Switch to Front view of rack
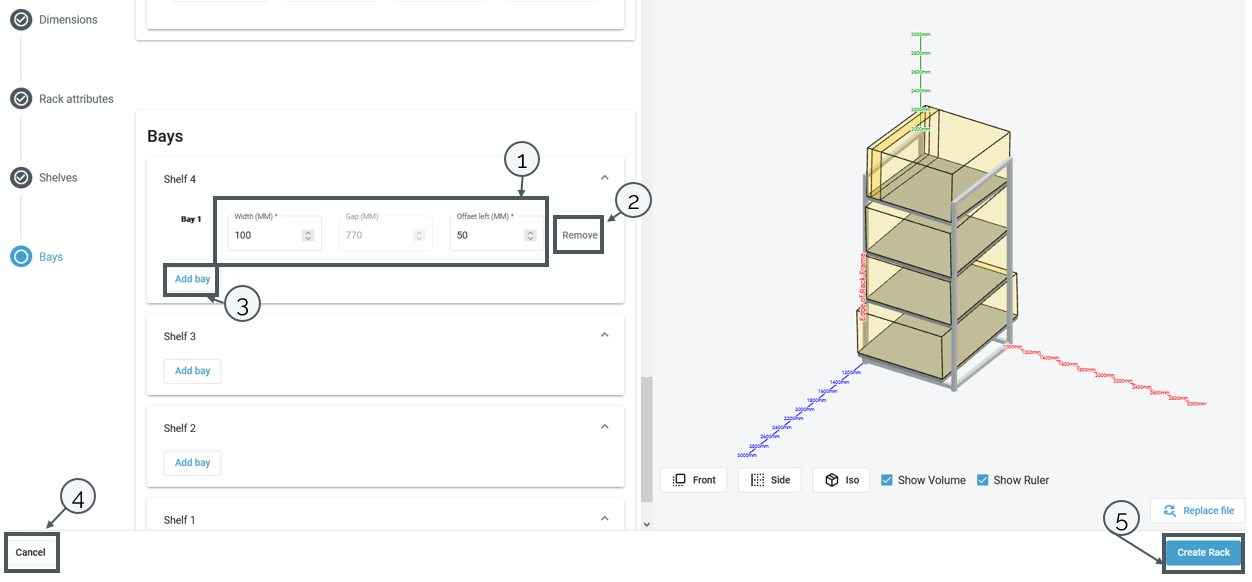 pos(694,480)
